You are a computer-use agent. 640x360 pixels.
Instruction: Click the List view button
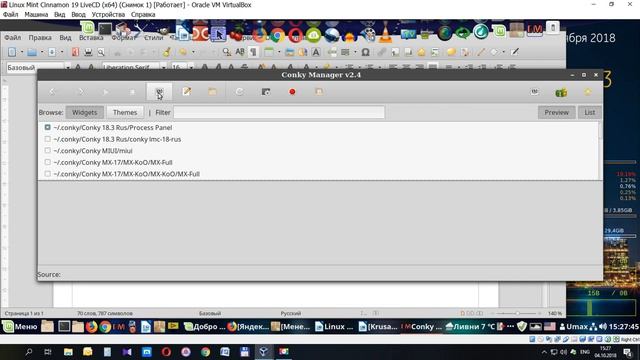pos(589,112)
